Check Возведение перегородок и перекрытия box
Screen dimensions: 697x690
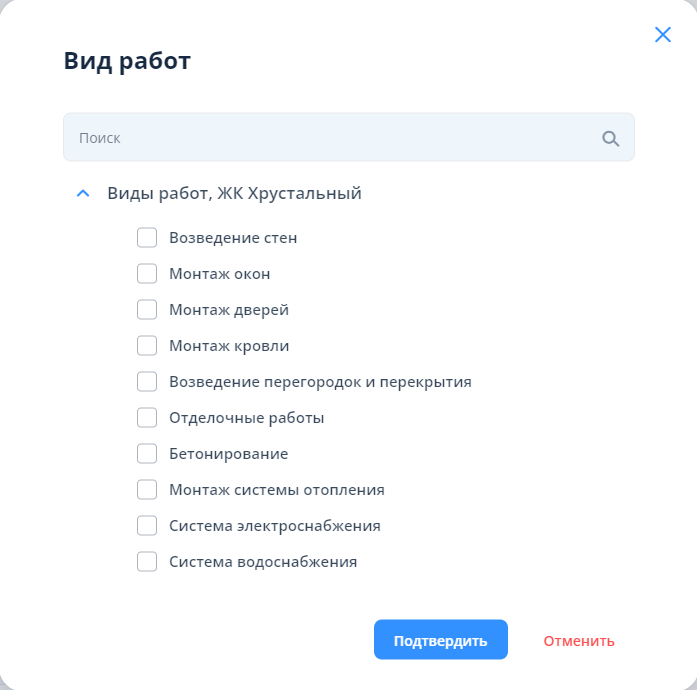pos(147,382)
